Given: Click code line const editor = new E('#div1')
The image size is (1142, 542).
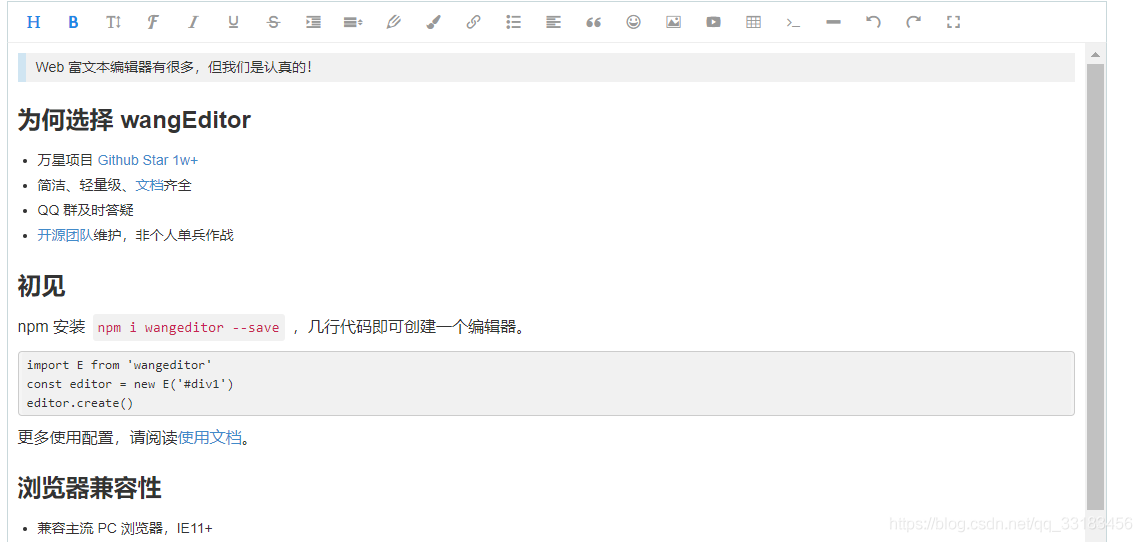Looking at the screenshot, I should coord(130,384).
